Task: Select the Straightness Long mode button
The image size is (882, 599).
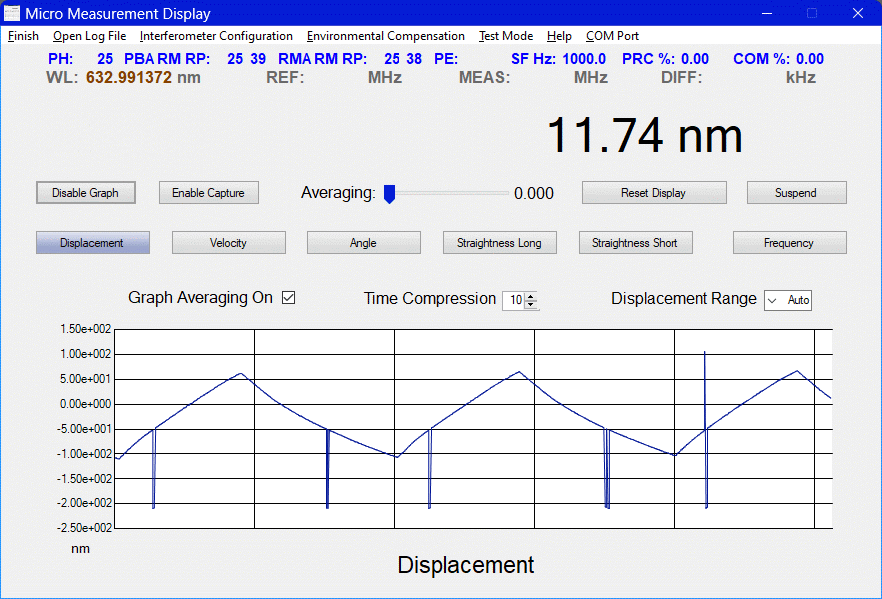Action: click(x=499, y=243)
